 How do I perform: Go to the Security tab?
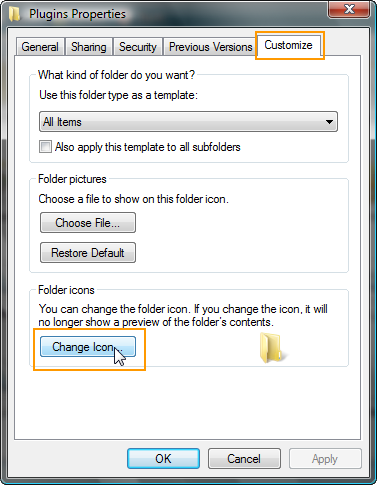138,47
